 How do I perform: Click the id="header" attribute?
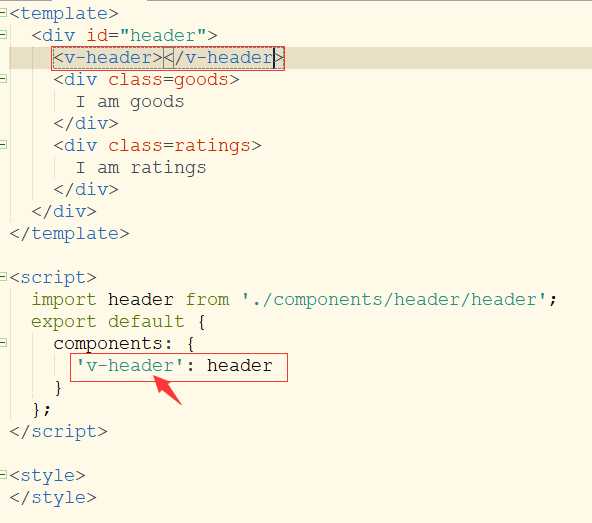pyautogui.click(x=146, y=35)
